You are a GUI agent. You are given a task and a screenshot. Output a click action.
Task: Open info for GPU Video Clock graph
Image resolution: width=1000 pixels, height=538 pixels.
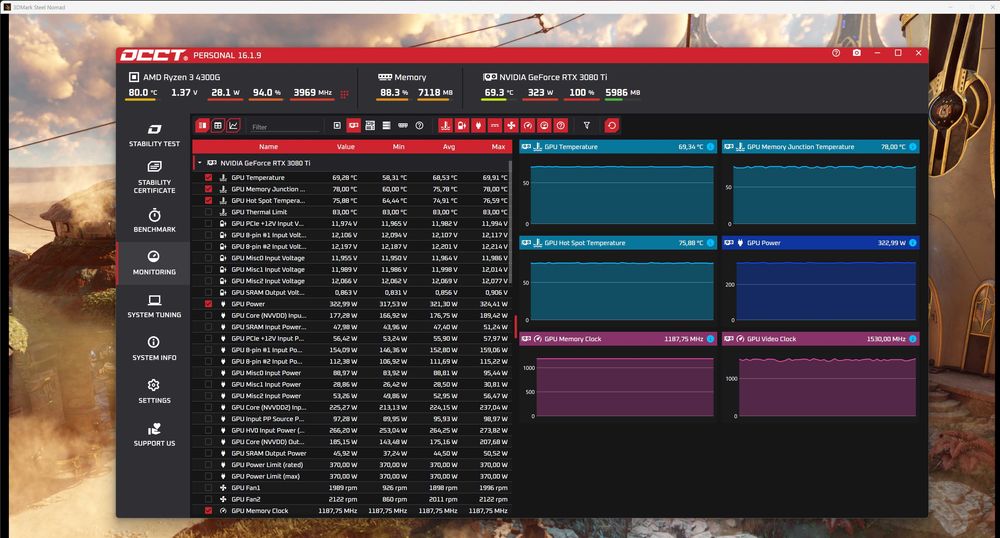tap(913, 339)
